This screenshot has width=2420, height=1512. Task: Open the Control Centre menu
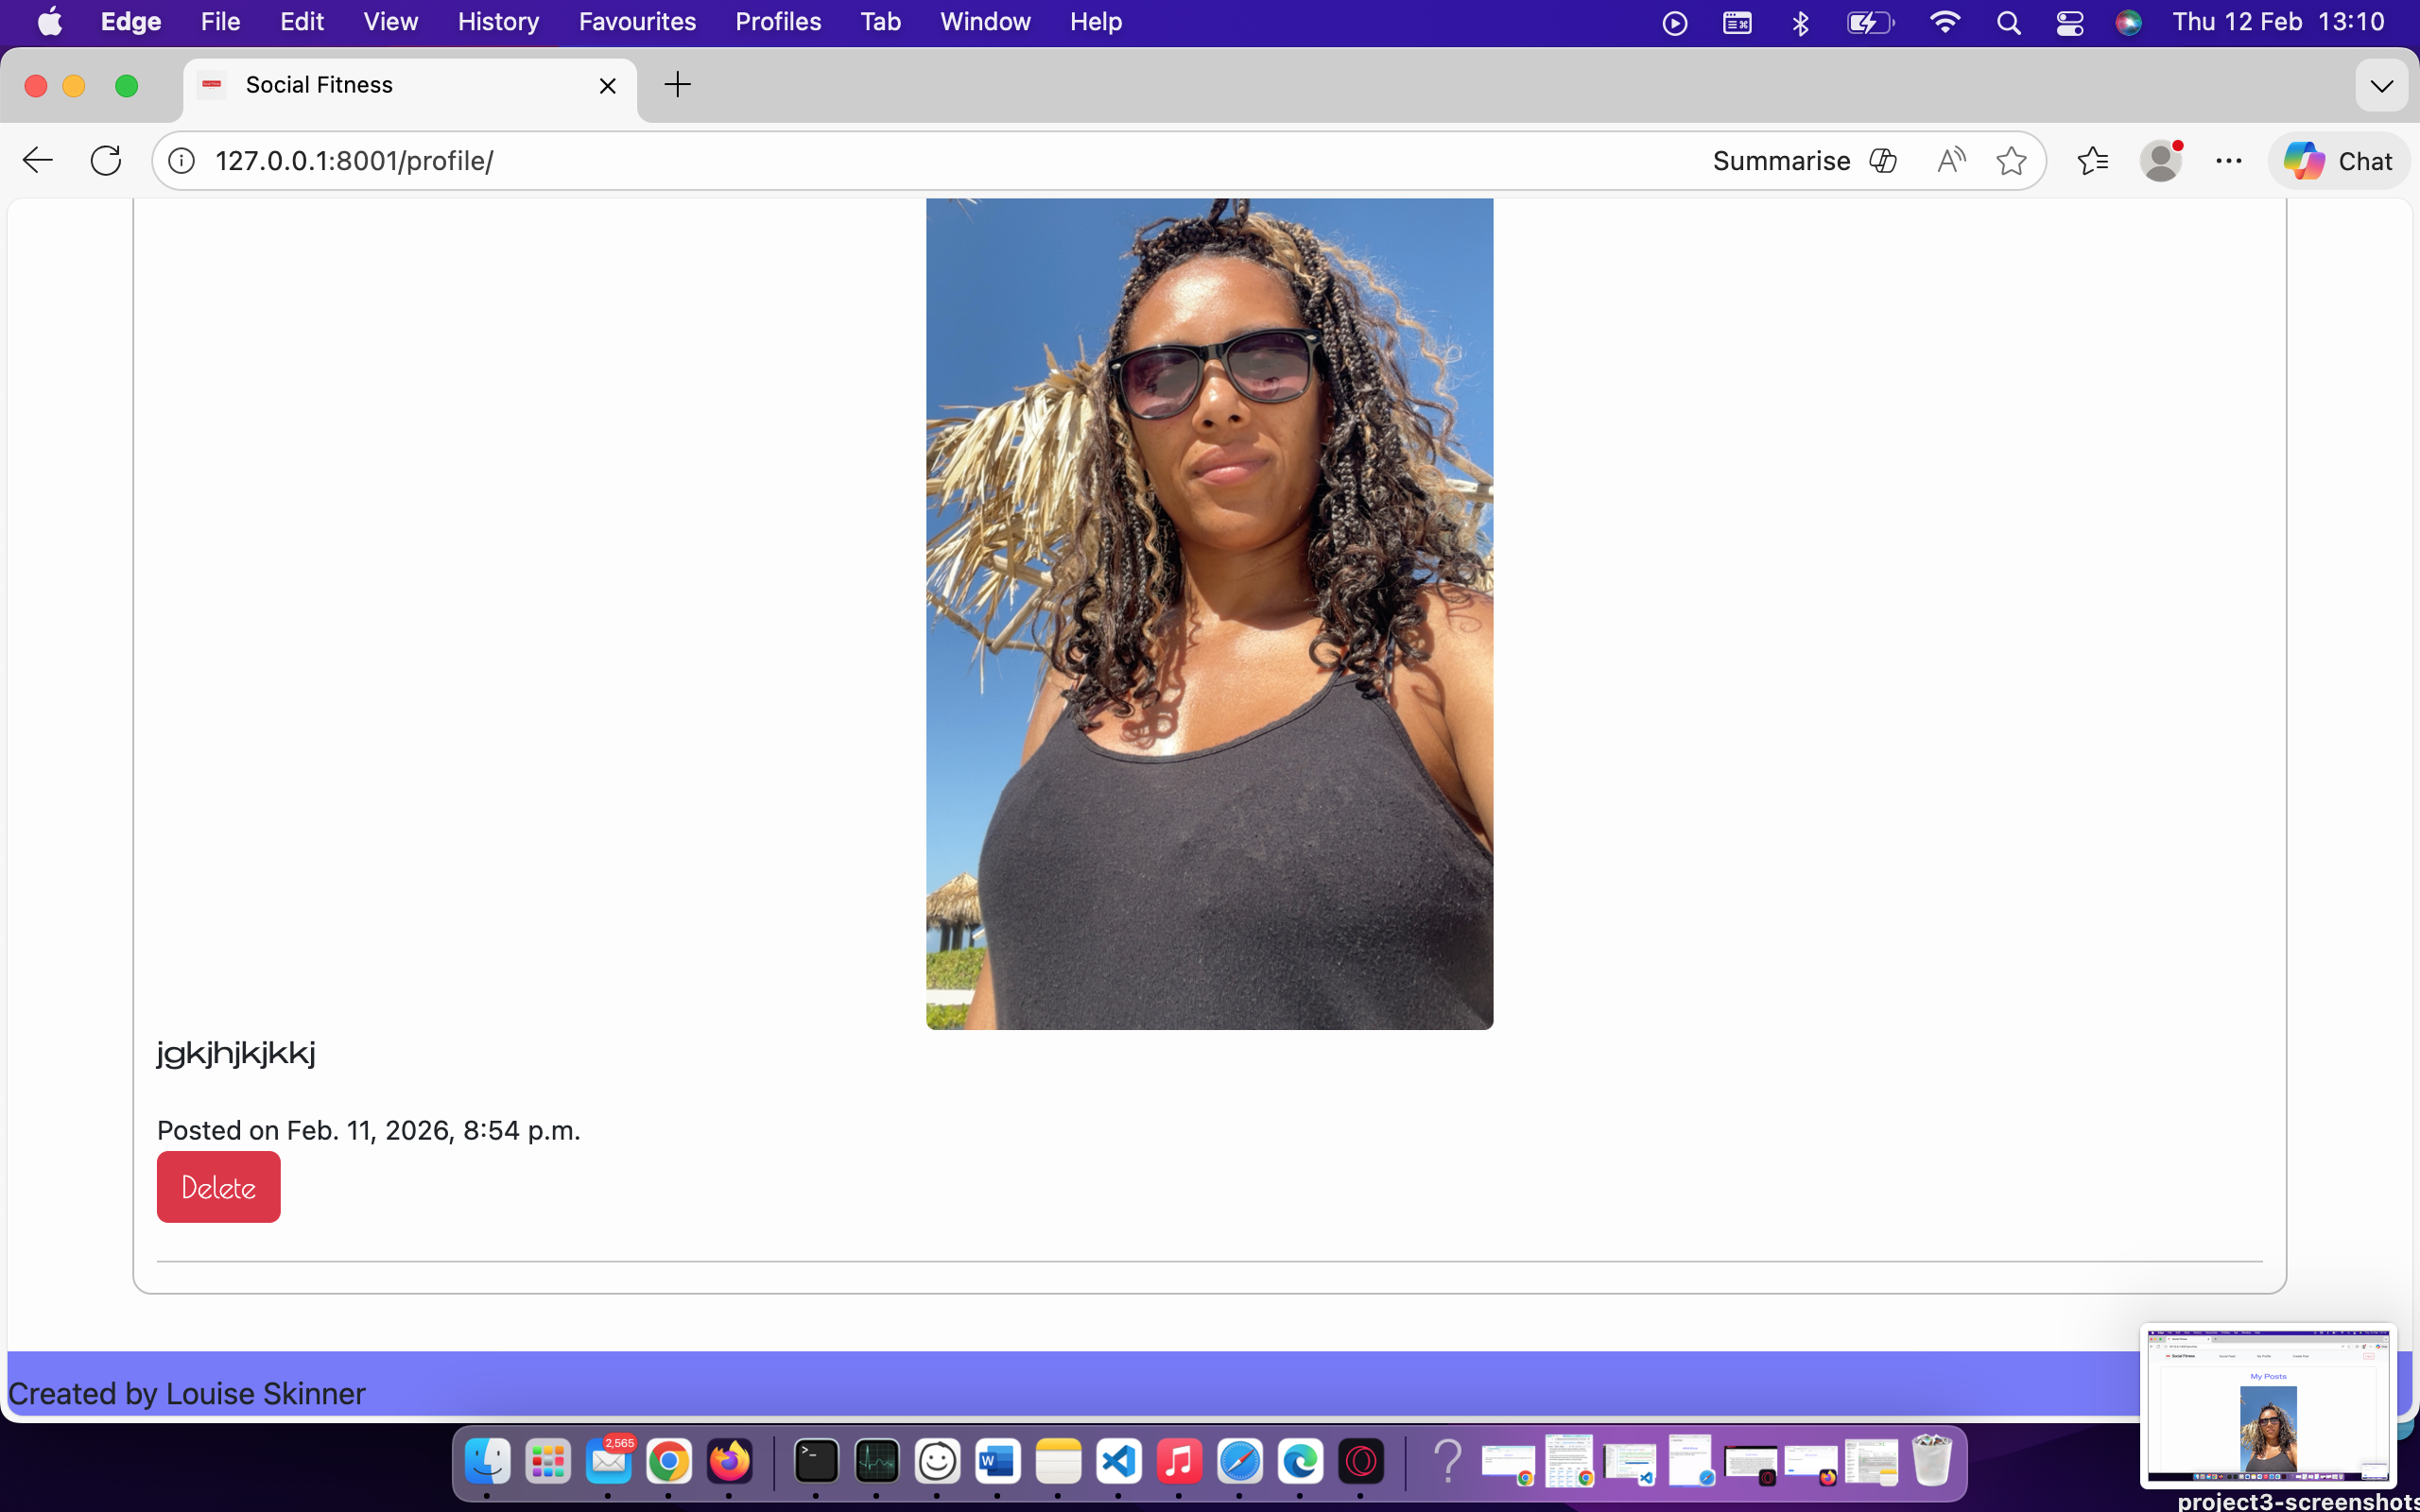click(2069, 21)
